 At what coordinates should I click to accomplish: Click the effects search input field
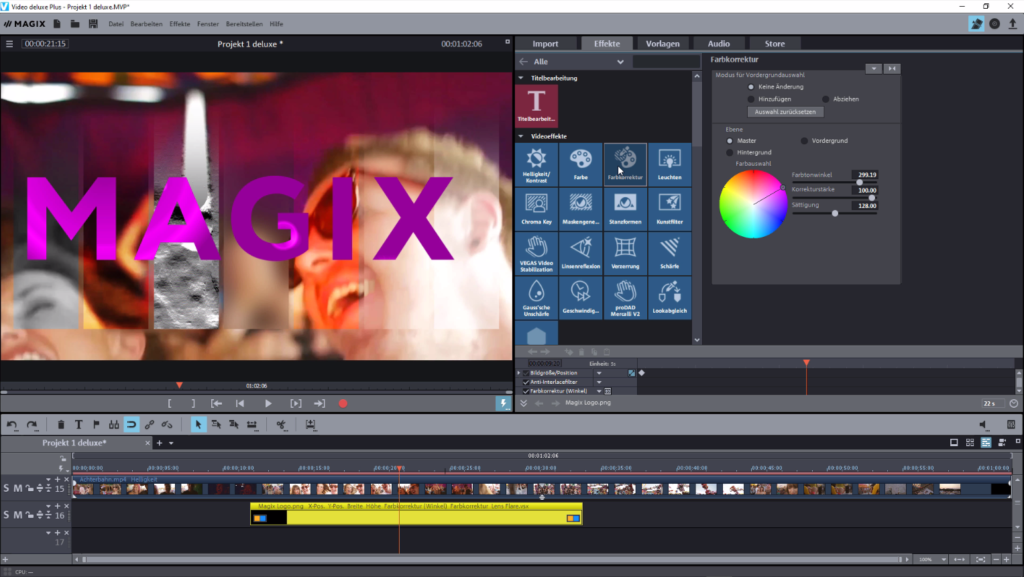click(x=666, y=61)
